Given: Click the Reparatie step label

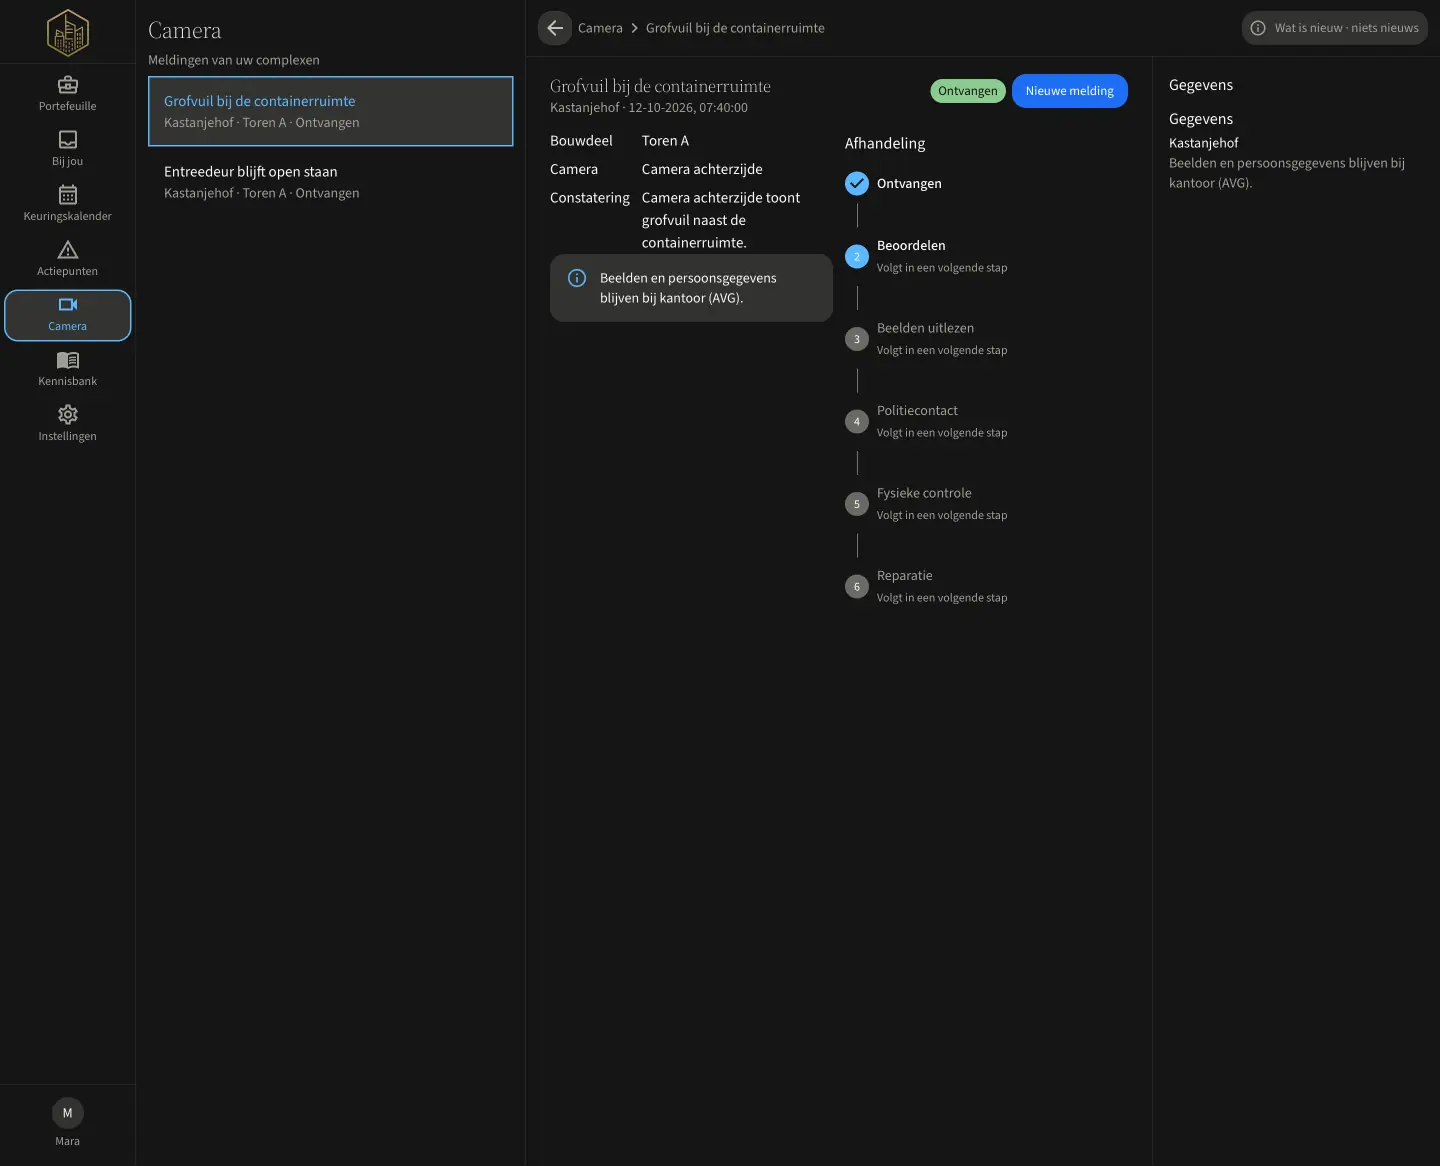Looking at the screenshot, I should [x=905, y=575].
